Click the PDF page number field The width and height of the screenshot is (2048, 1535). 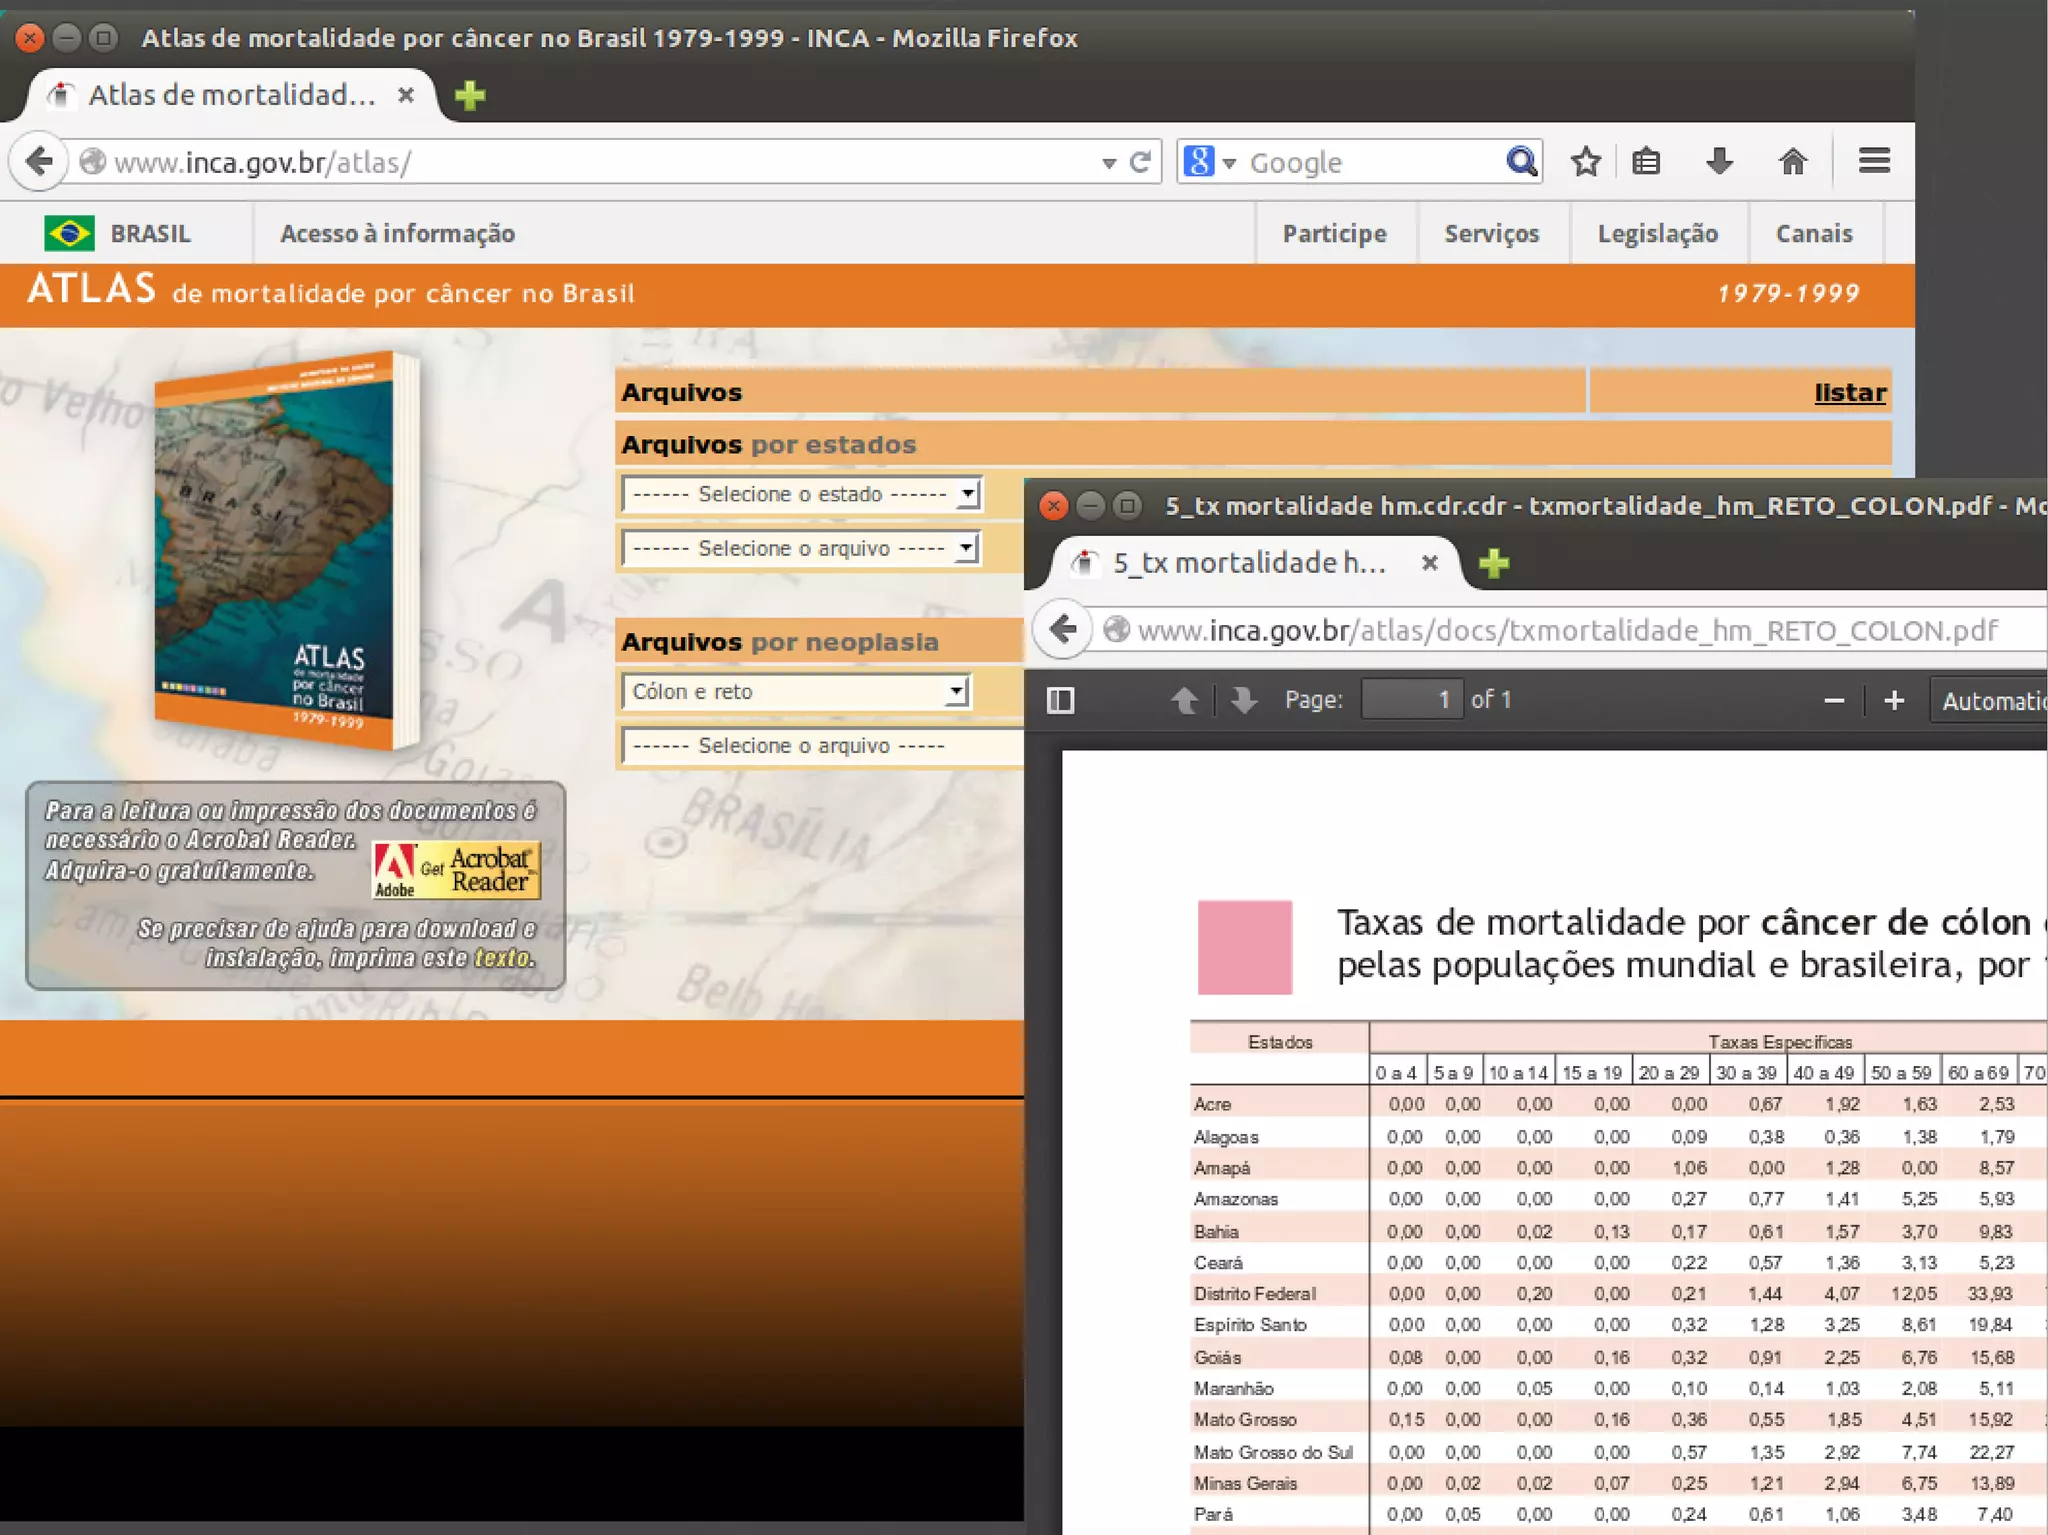click(1411, 700)
